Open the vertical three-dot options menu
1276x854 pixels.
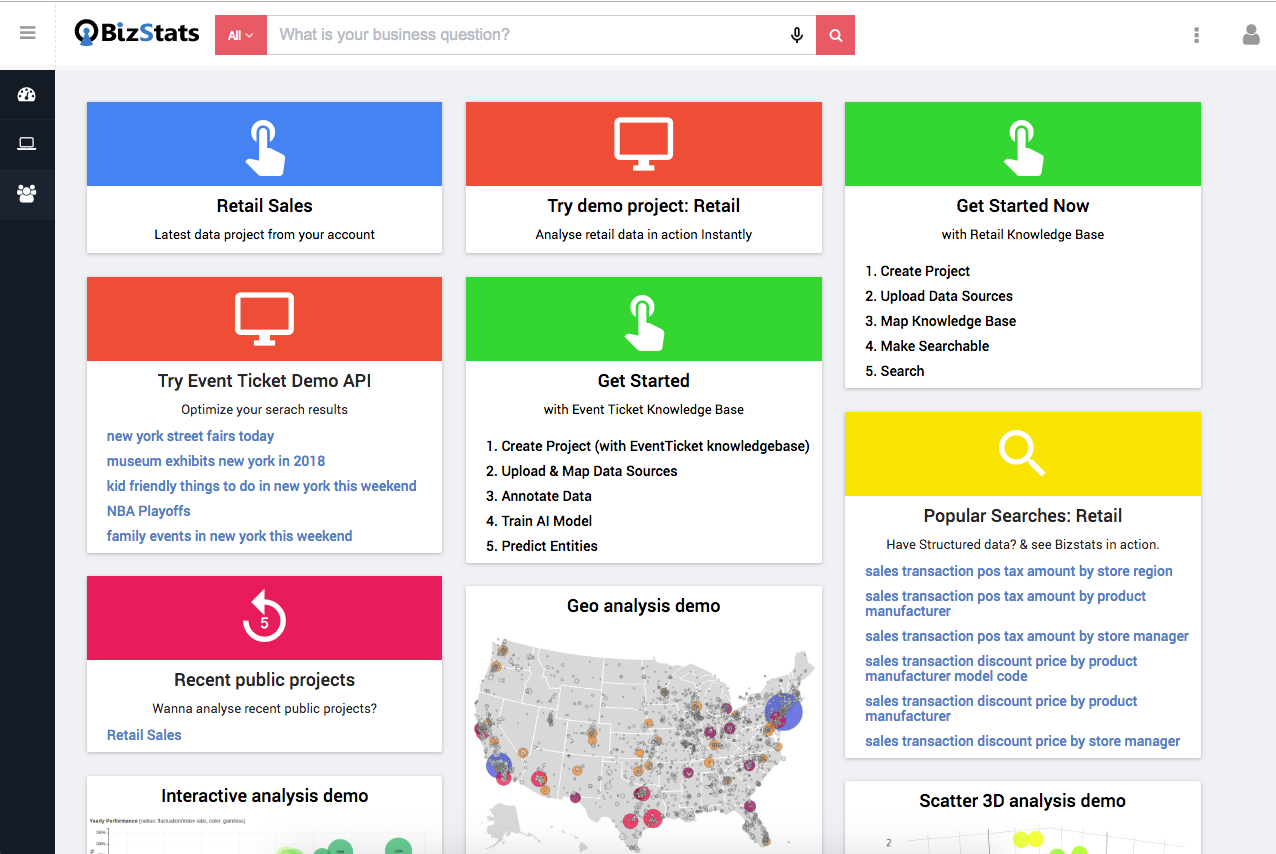coord(1196,35)
